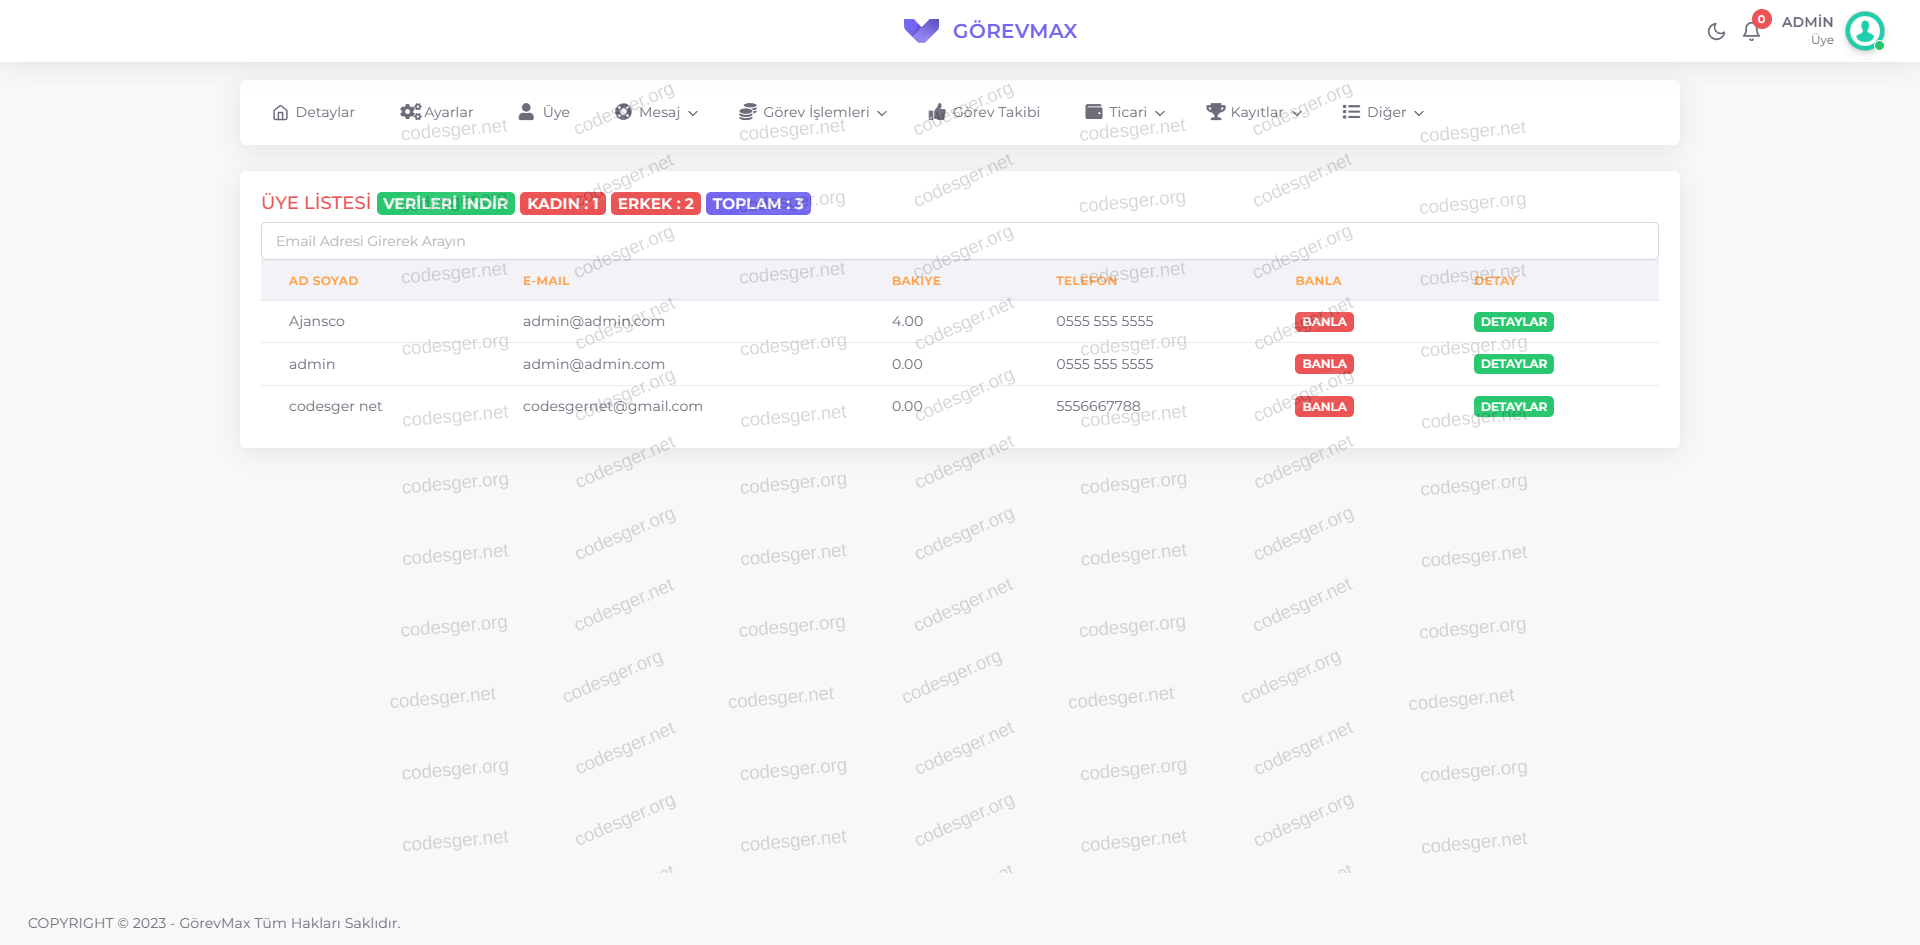Click the person icon for Üye
Image resolution: width=1920 pixels, height=945 pixels.
click(x=526, y=112)
